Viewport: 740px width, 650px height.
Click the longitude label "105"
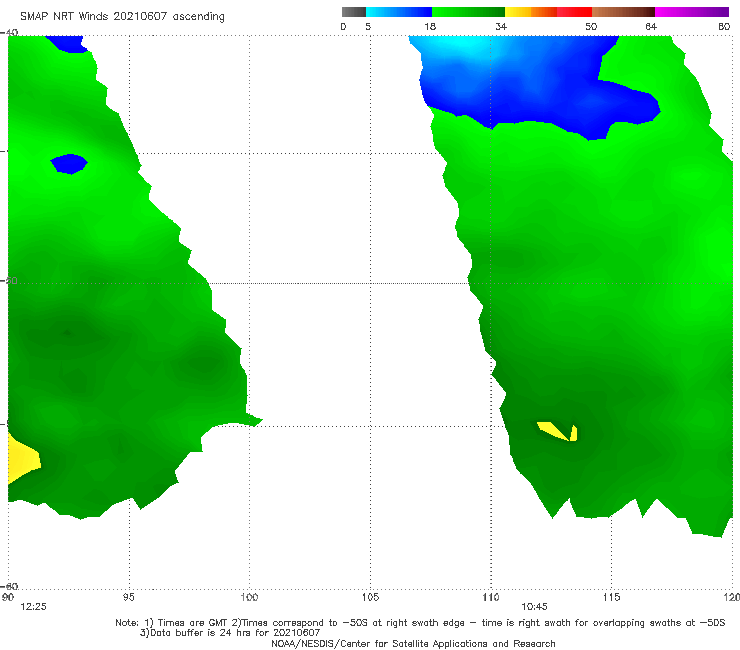[x=370, y=597]
